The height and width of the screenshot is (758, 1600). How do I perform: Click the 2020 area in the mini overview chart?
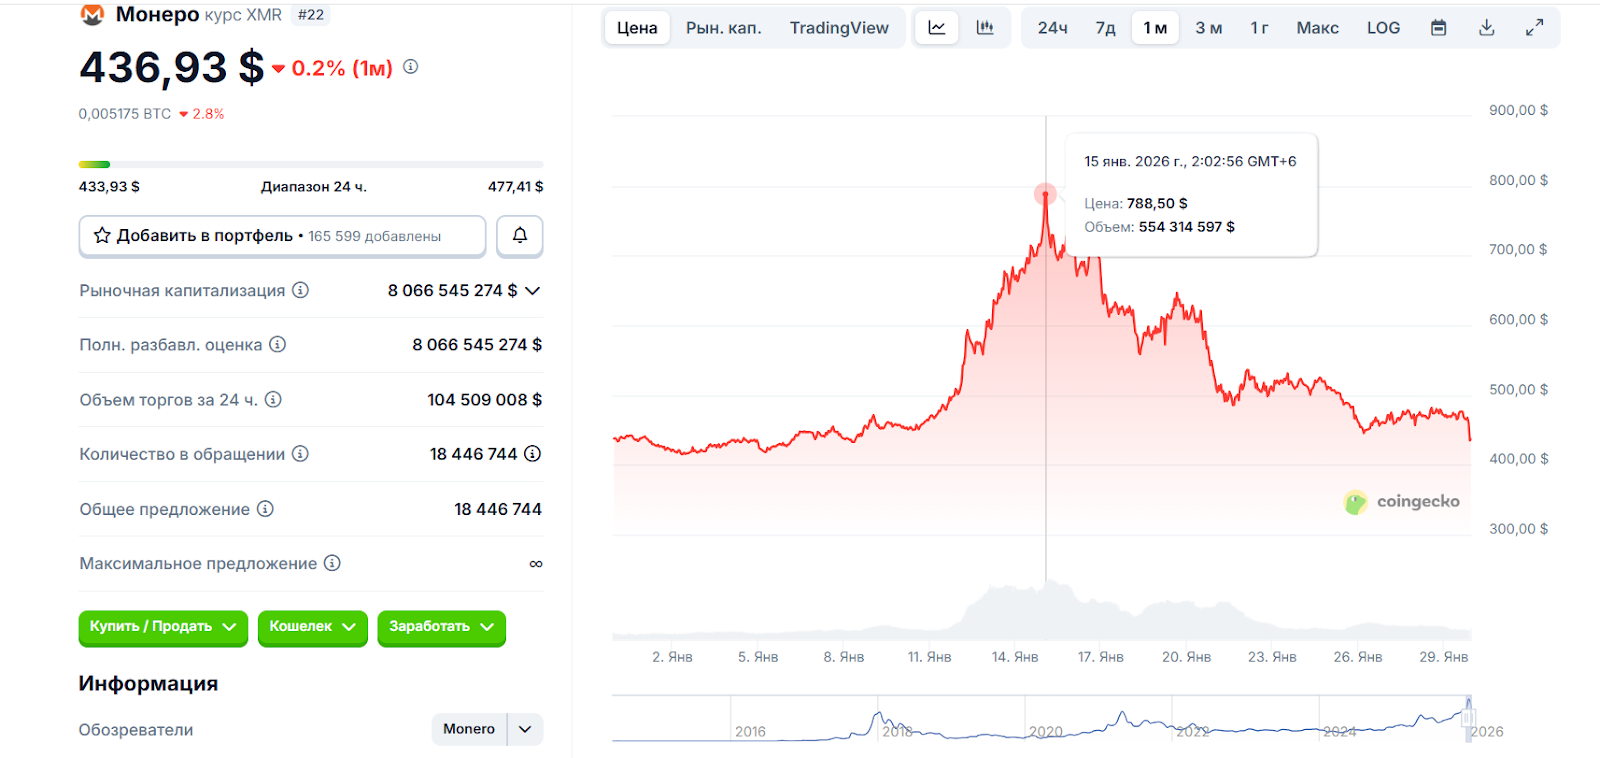pyautogui.click(x=1046, y=731)
